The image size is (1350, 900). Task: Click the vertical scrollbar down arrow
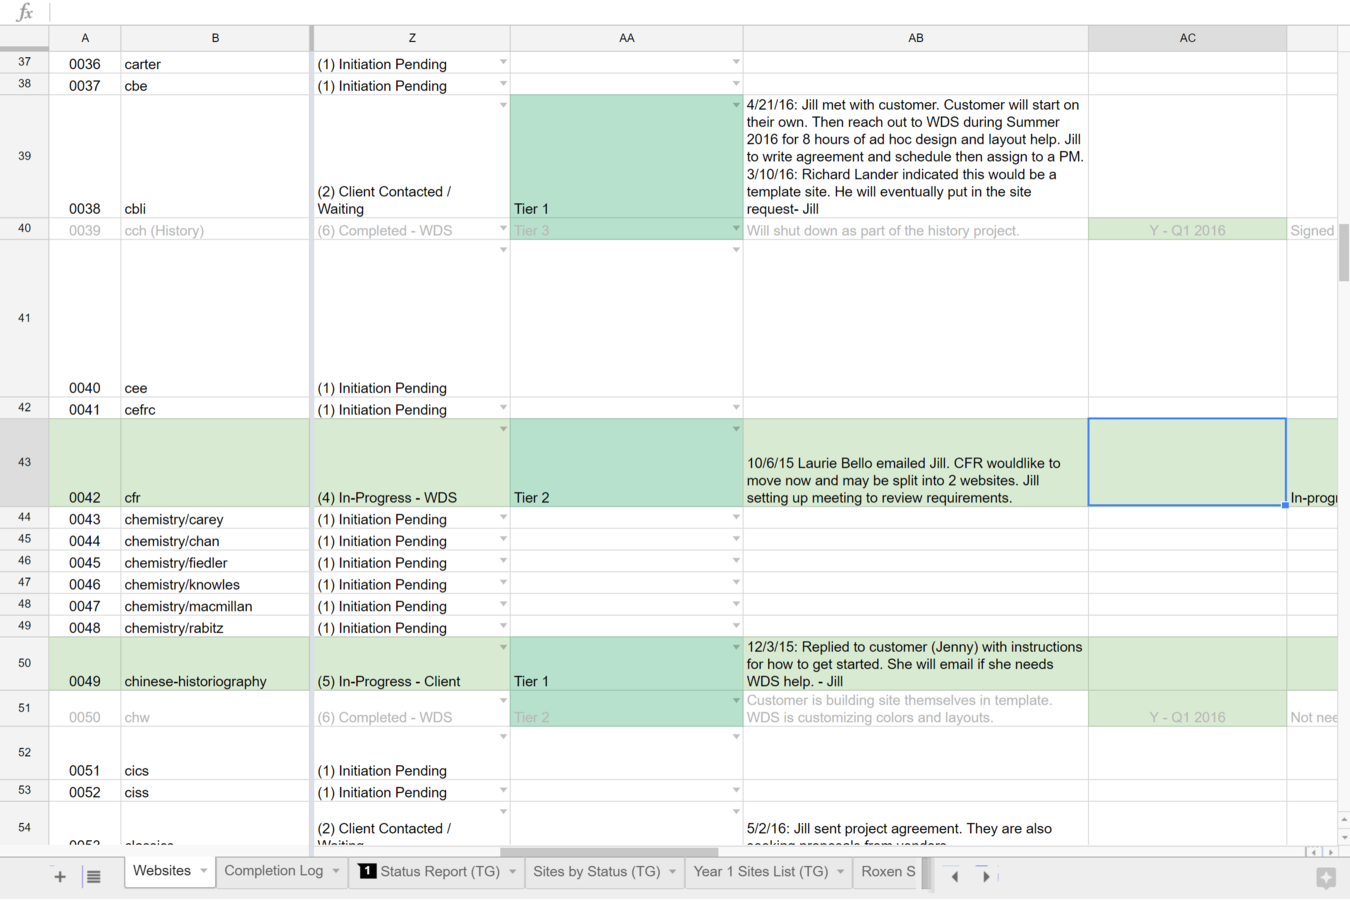coord(1343,837)
